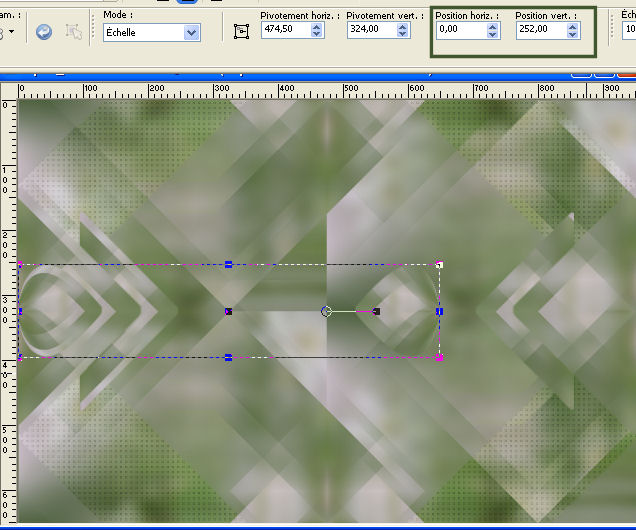This screenshot has width=636, height=530.
Task: Click the bottom-center selection handle
Action: [228, 357]
